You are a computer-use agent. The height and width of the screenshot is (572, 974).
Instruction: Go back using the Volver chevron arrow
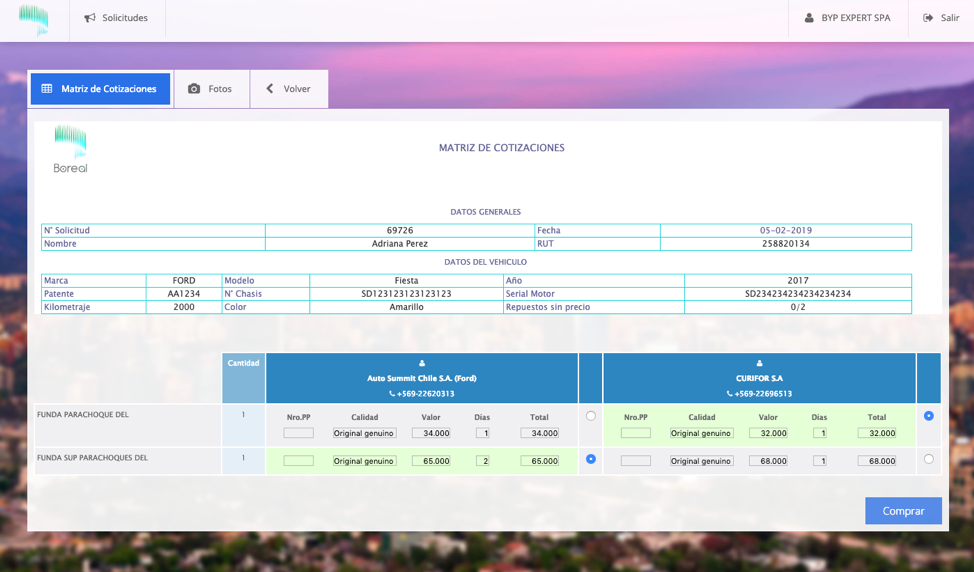click(270, 89)
